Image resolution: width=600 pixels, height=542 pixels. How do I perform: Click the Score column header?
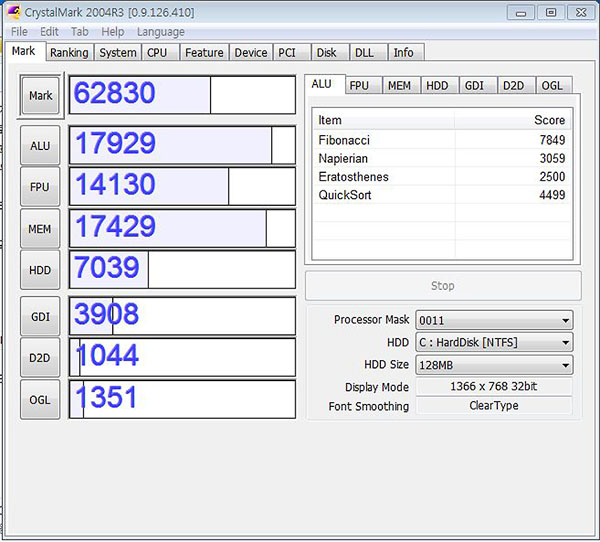point(514,120)
